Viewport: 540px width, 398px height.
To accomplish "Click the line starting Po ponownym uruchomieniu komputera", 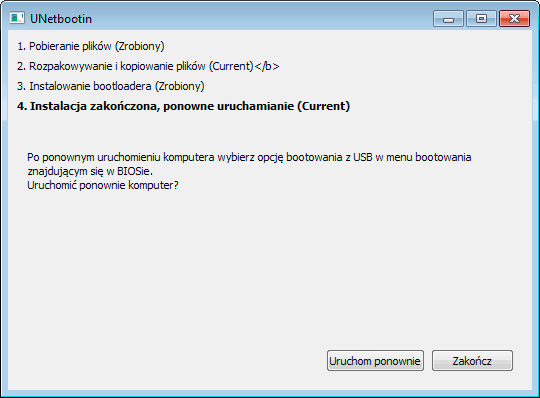I will click(249, 157).
